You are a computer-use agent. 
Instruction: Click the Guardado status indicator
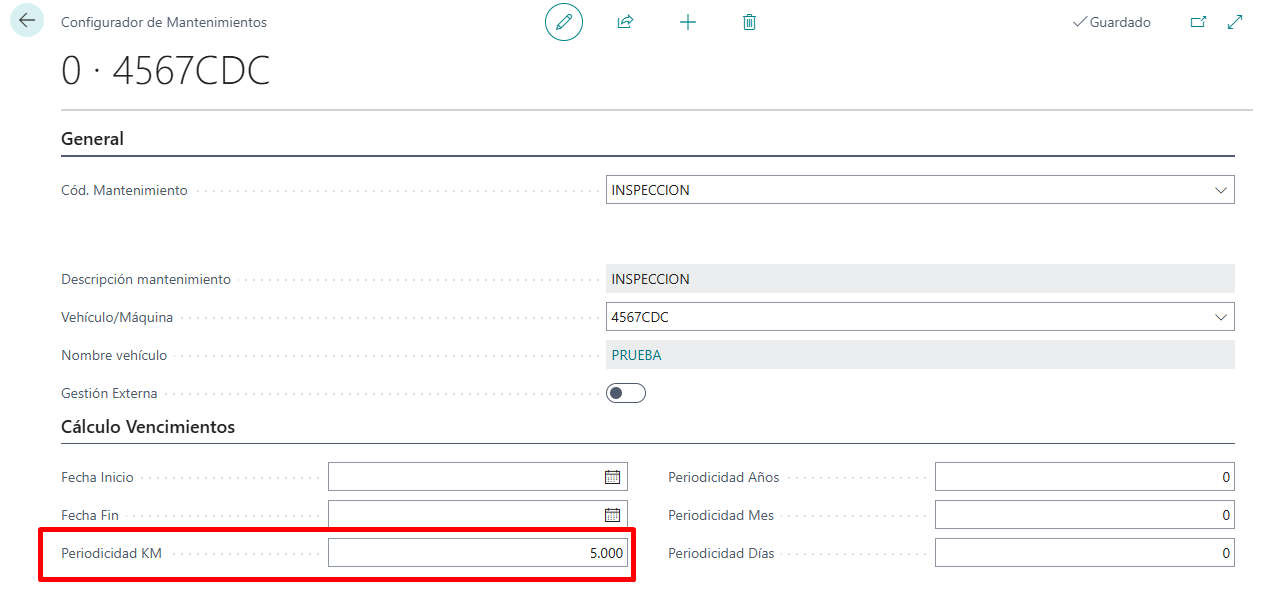(x=1111, y=22)
